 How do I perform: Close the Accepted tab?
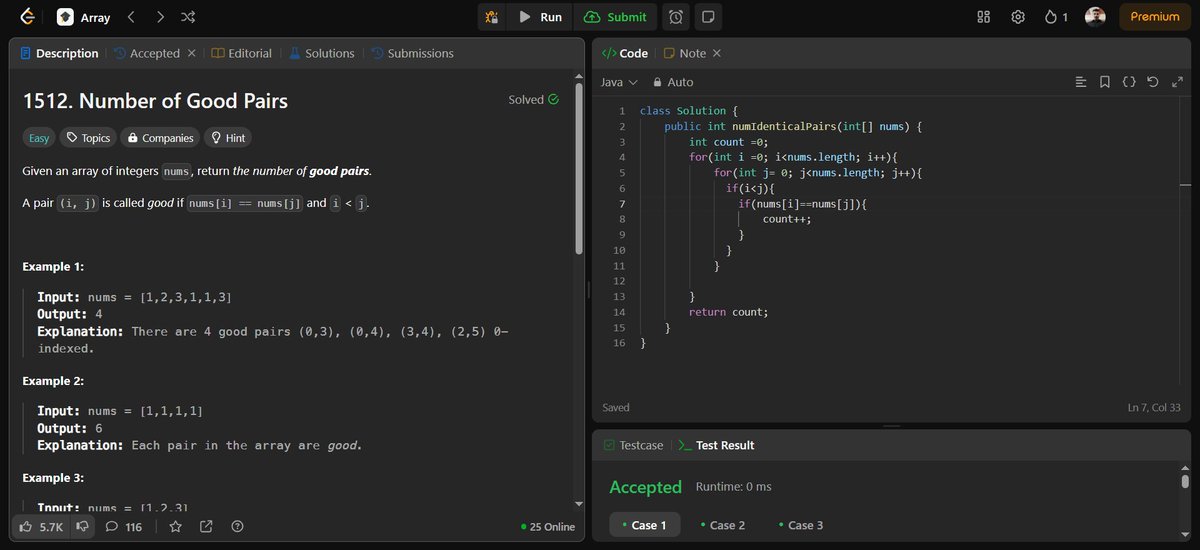pyautogui.click(x=192, y=53)
